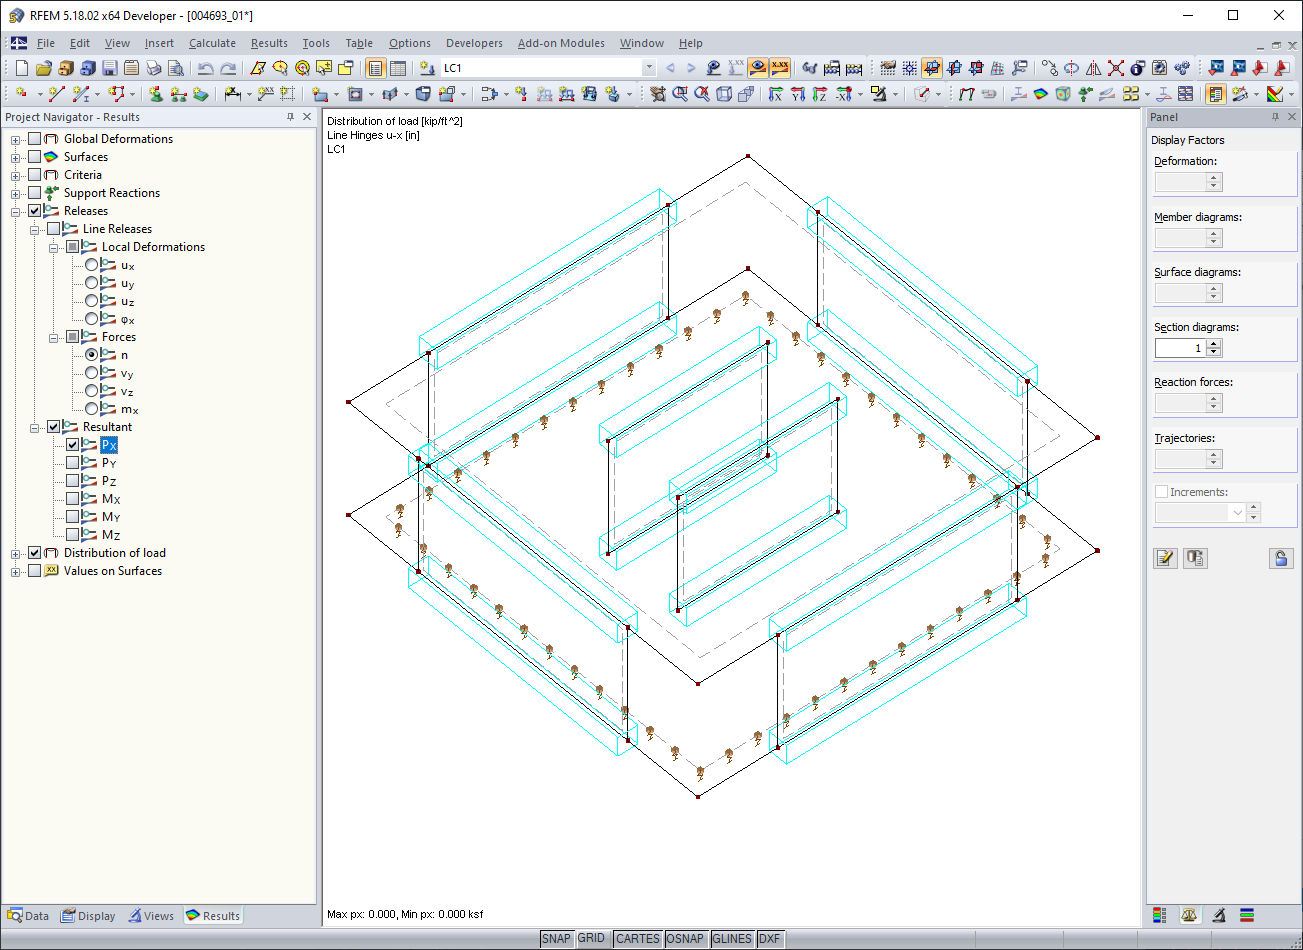Uncheck Distribution of load checkbox
1303x950 pixels.
click(x=35, y=553)
